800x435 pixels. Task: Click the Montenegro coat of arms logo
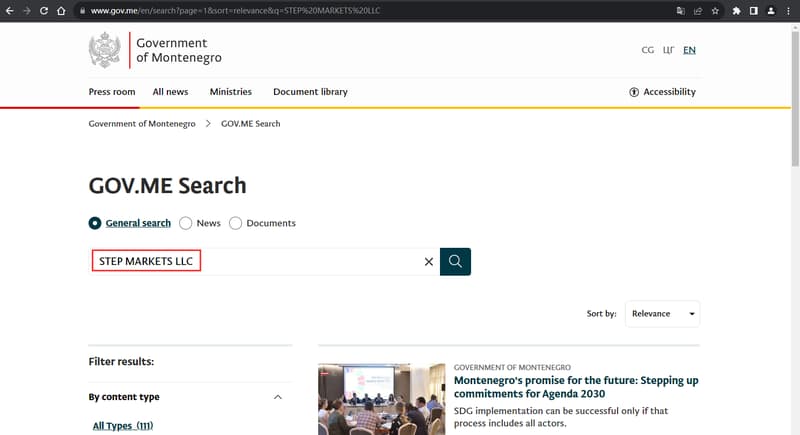click(105, 50)
